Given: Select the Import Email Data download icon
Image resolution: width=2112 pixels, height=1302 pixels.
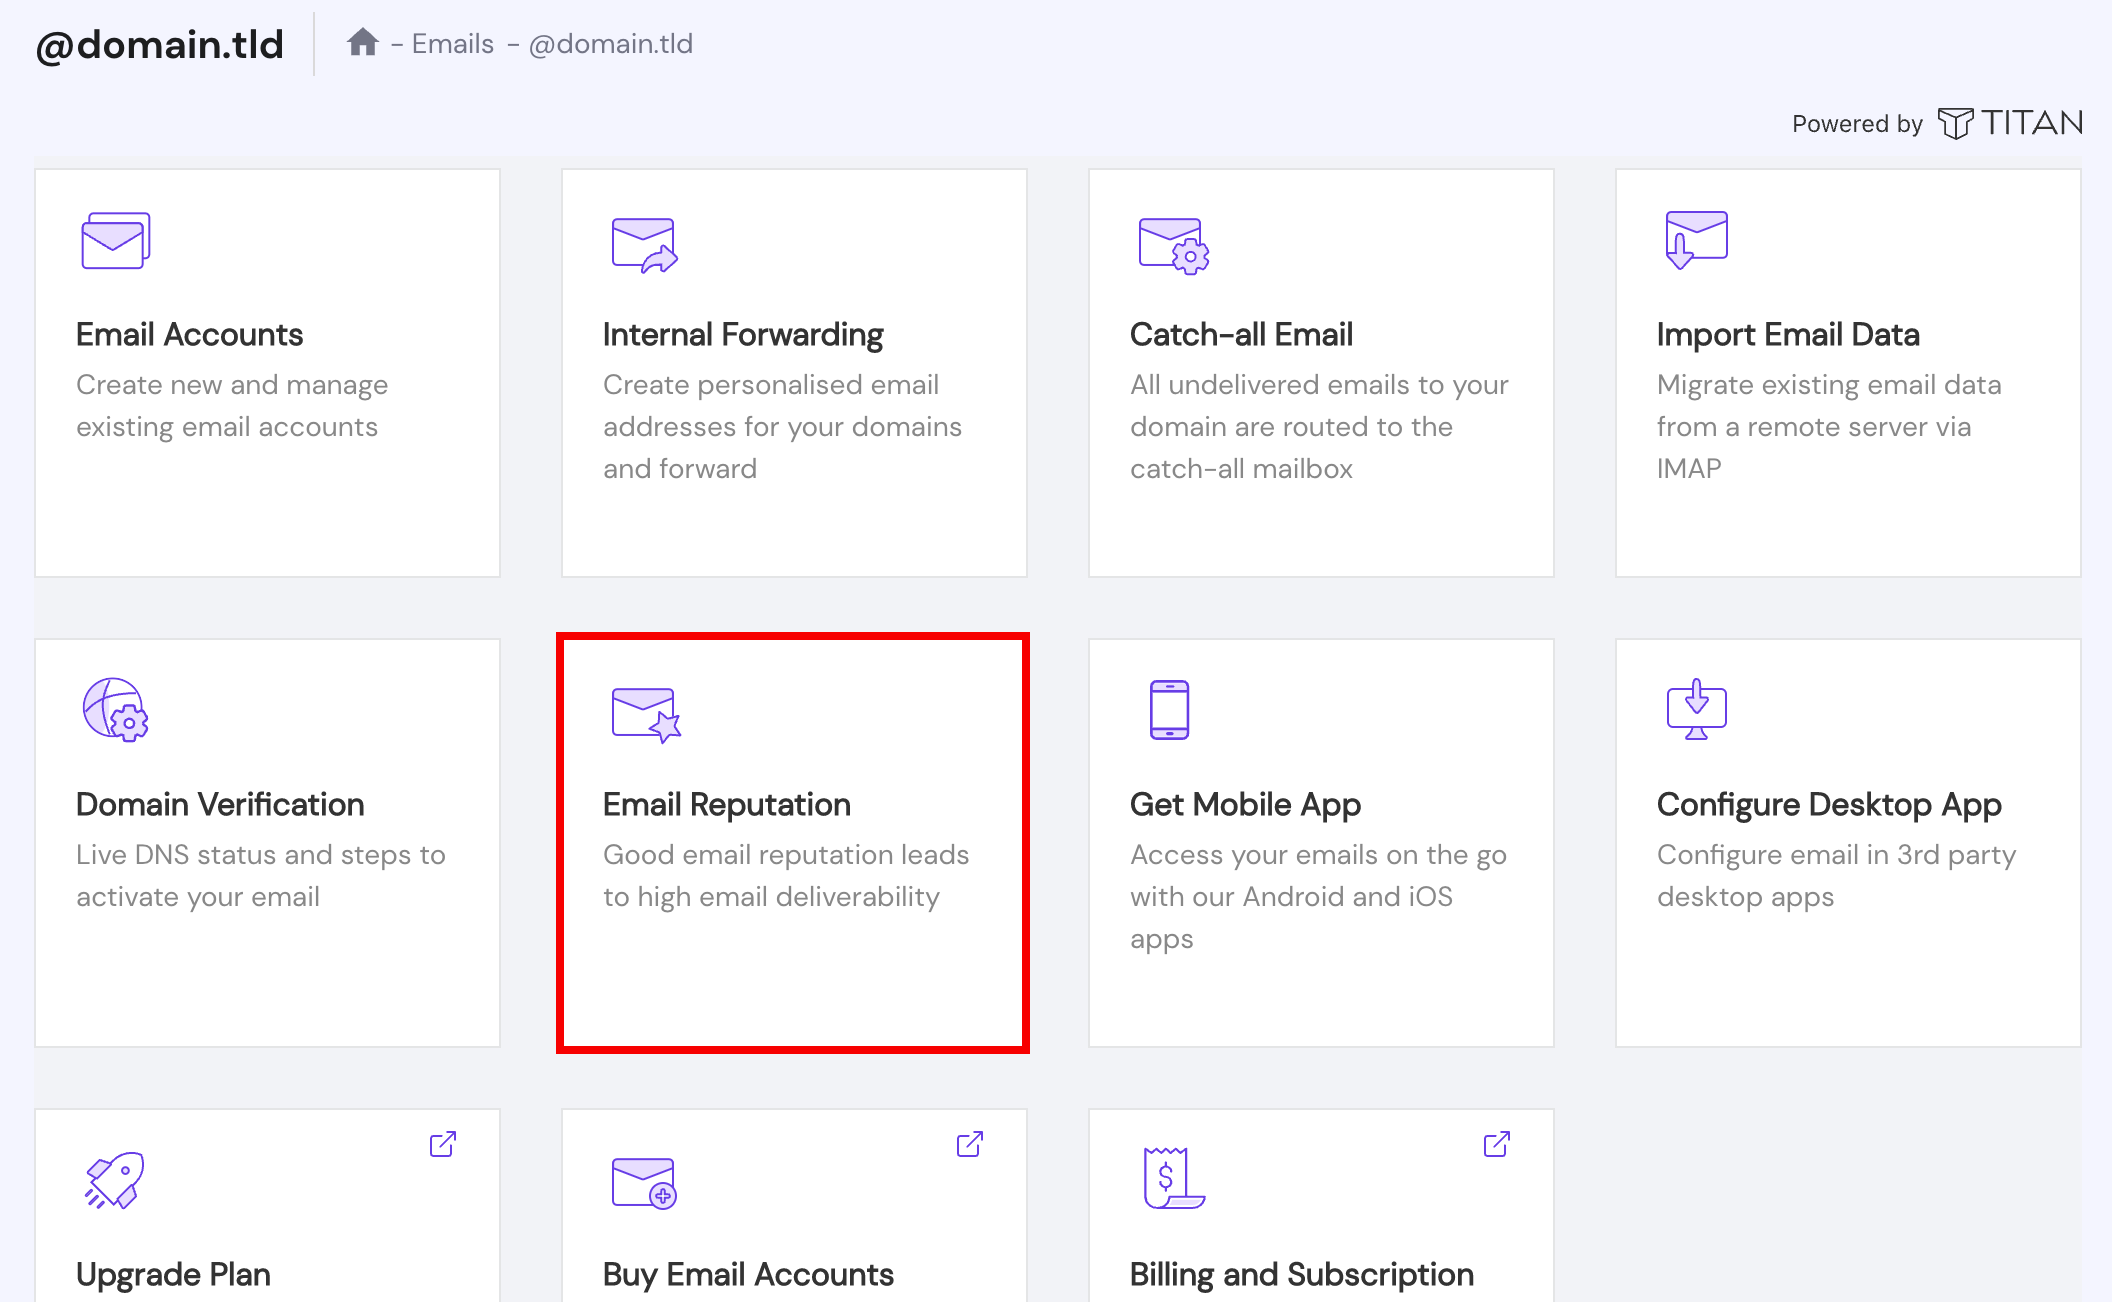Looking at the screenshot, I should point(1696,240).
